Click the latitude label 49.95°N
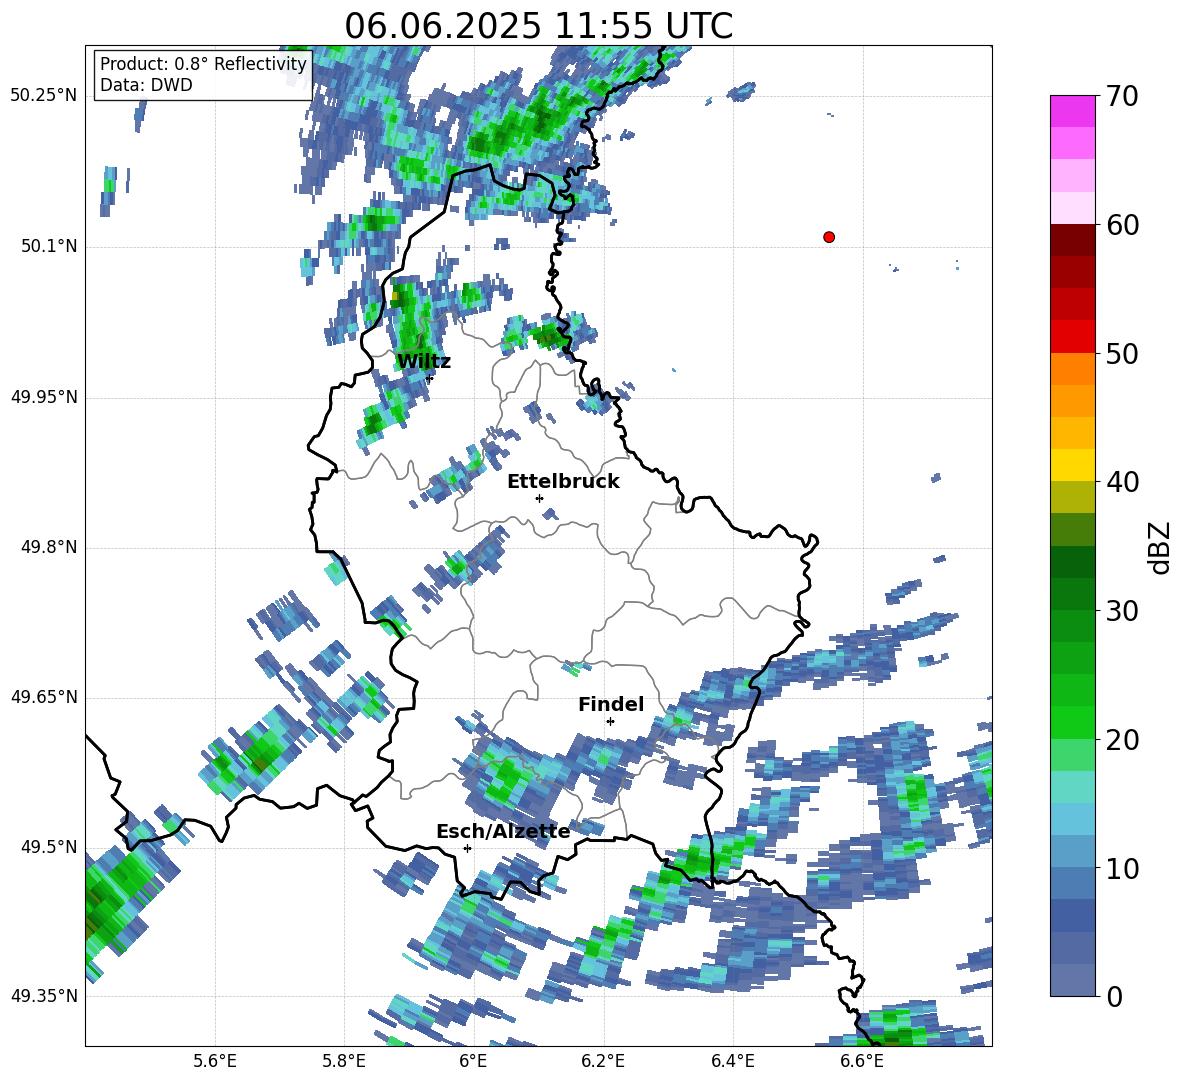The image size is (1184, 1081). tap(44, 396)
